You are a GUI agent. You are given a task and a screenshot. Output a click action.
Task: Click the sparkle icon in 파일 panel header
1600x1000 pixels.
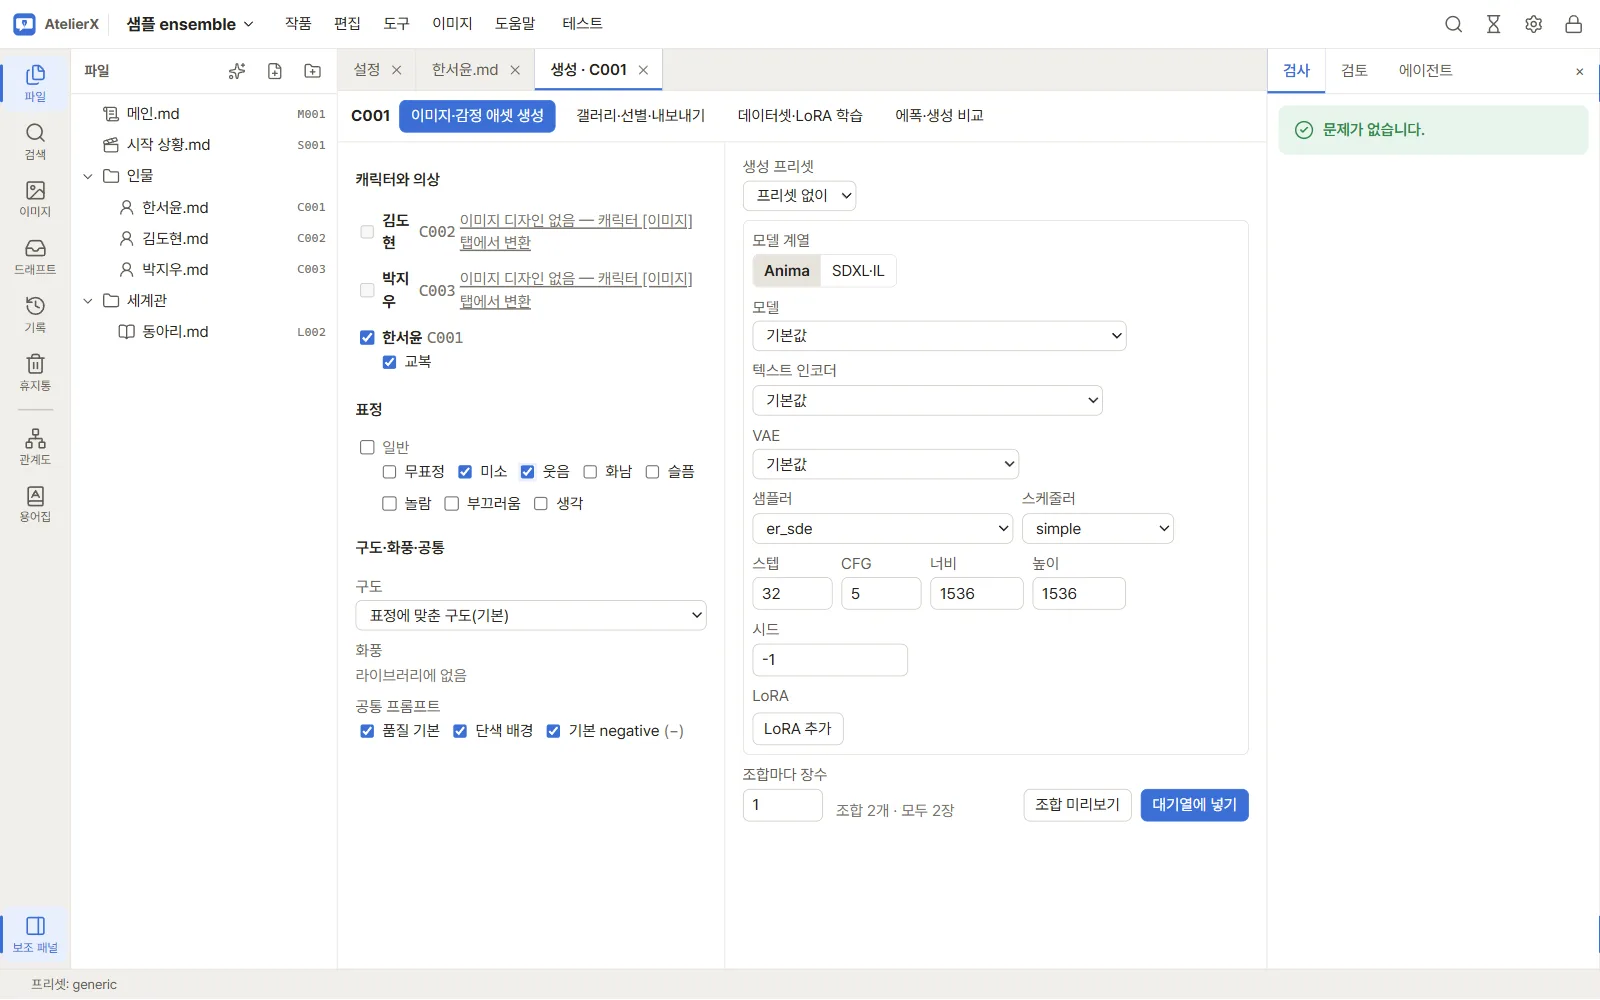[237, 71]
